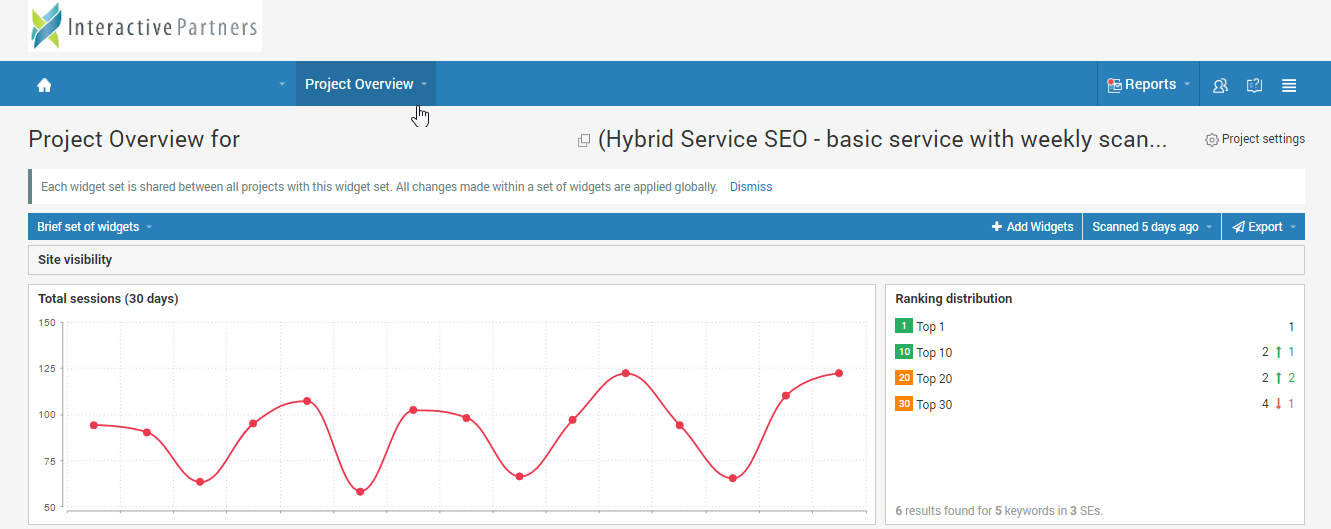Image resolution: width=1331 pixels, height=529 pixels.
Task: Click the Project settings gear icon
Action: (1212, 140)
